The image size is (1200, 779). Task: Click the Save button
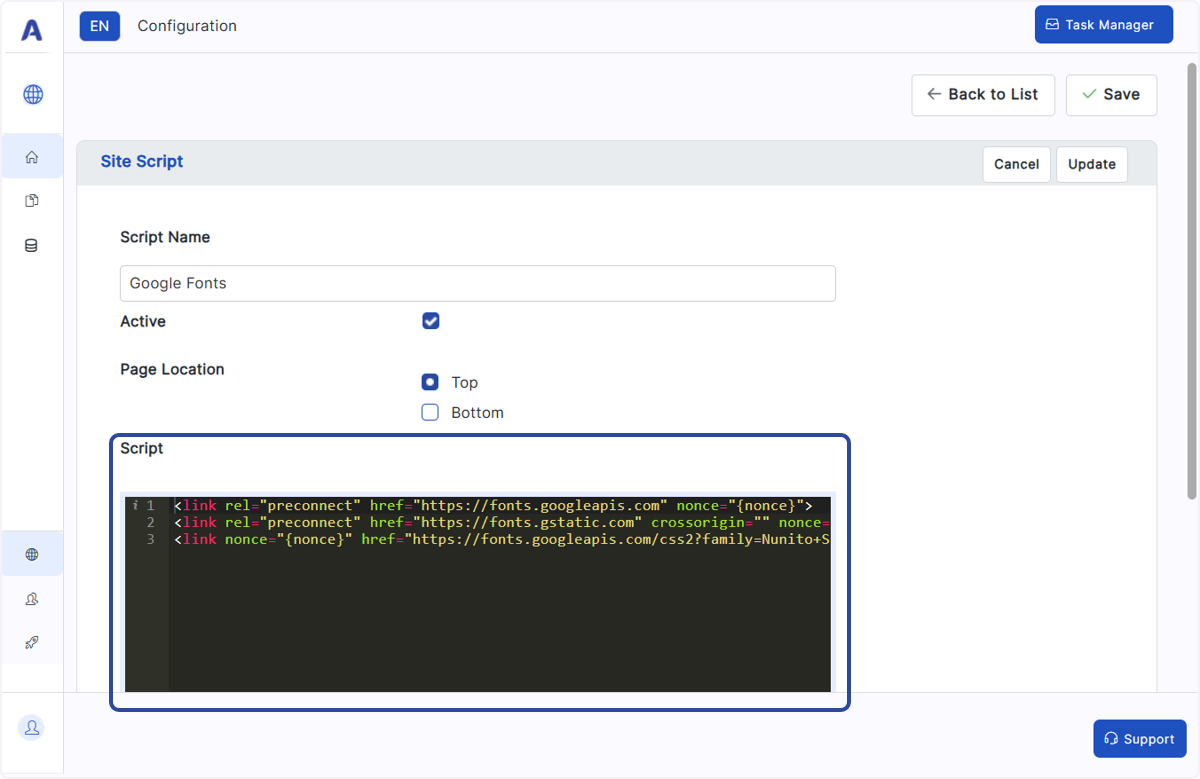click(x=1111, y=95)
